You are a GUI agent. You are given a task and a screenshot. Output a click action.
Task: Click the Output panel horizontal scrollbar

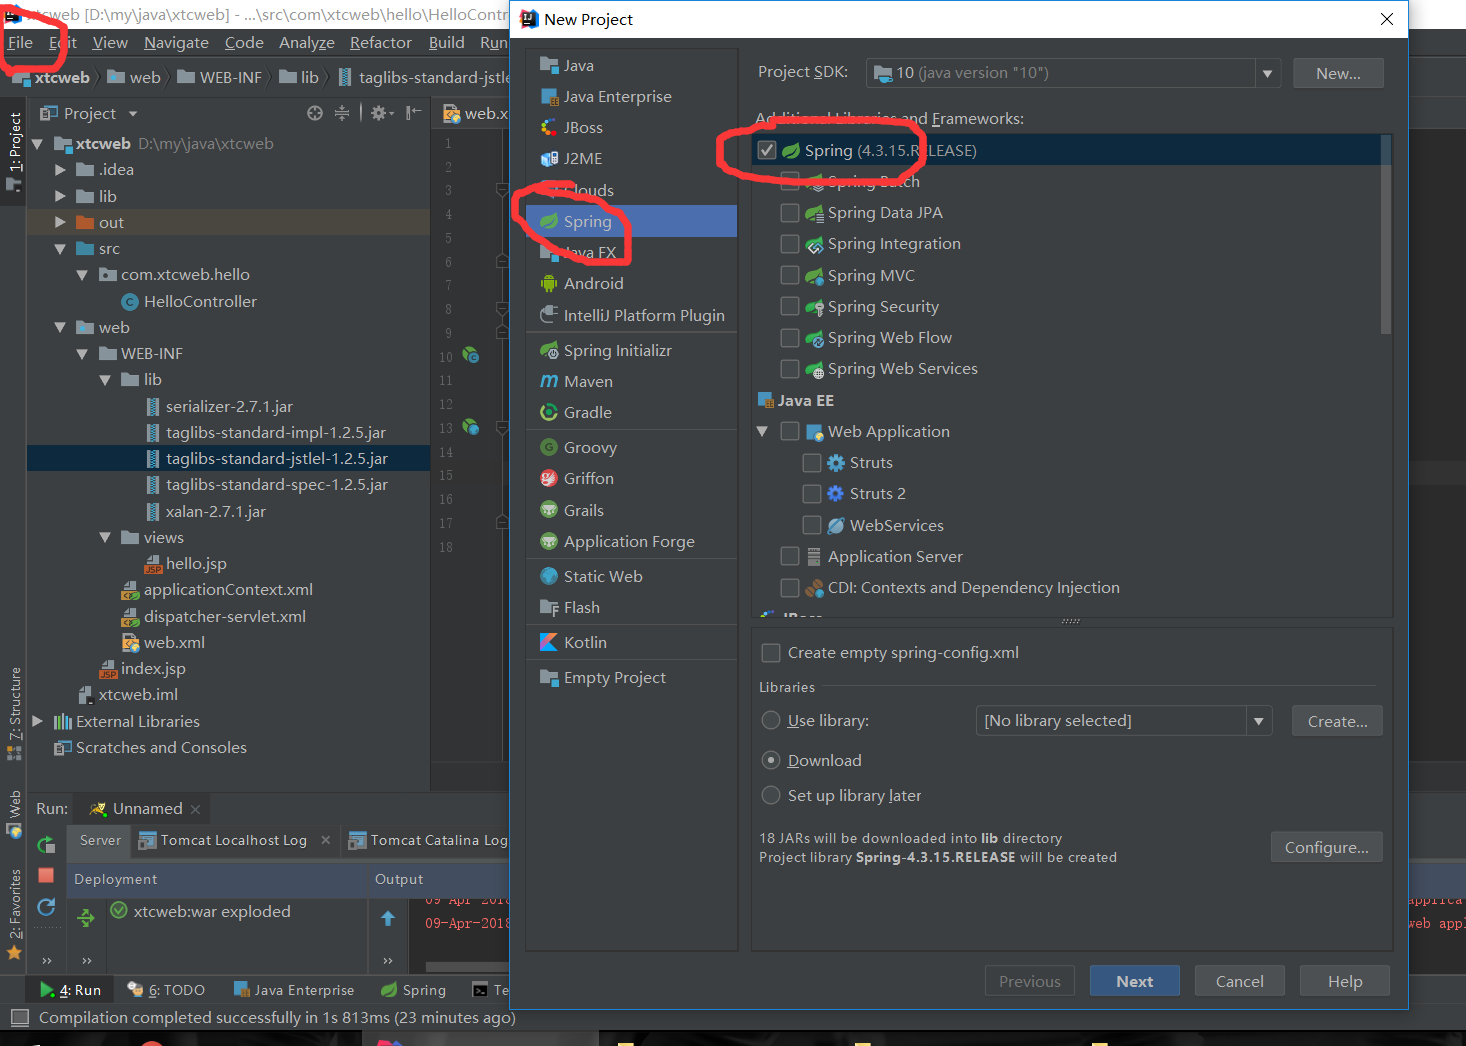click(466, 966)
